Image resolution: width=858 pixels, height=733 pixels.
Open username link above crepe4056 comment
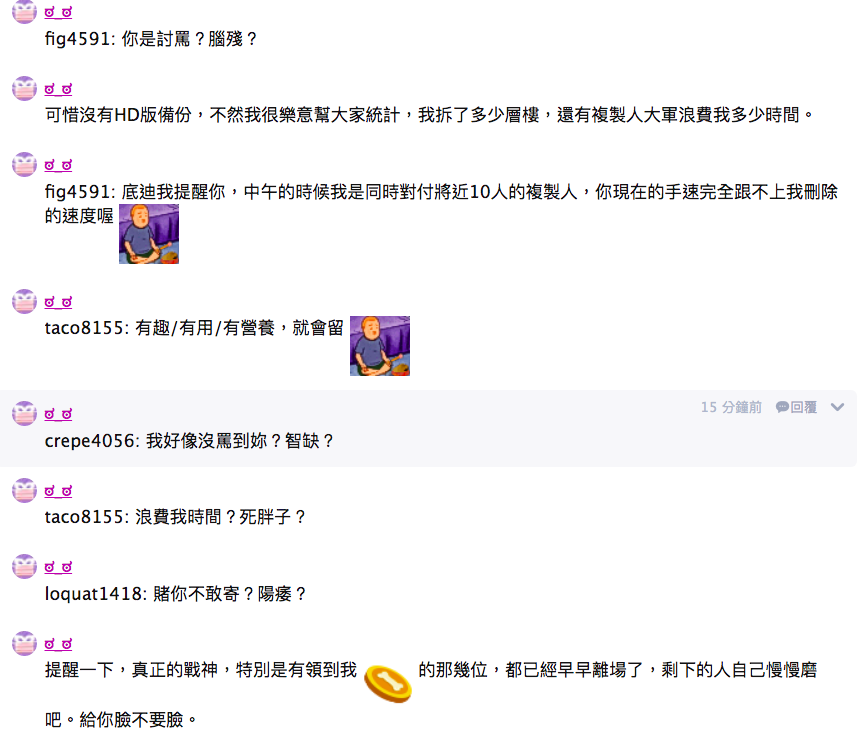pyautogui.click(x=59, y=414)
